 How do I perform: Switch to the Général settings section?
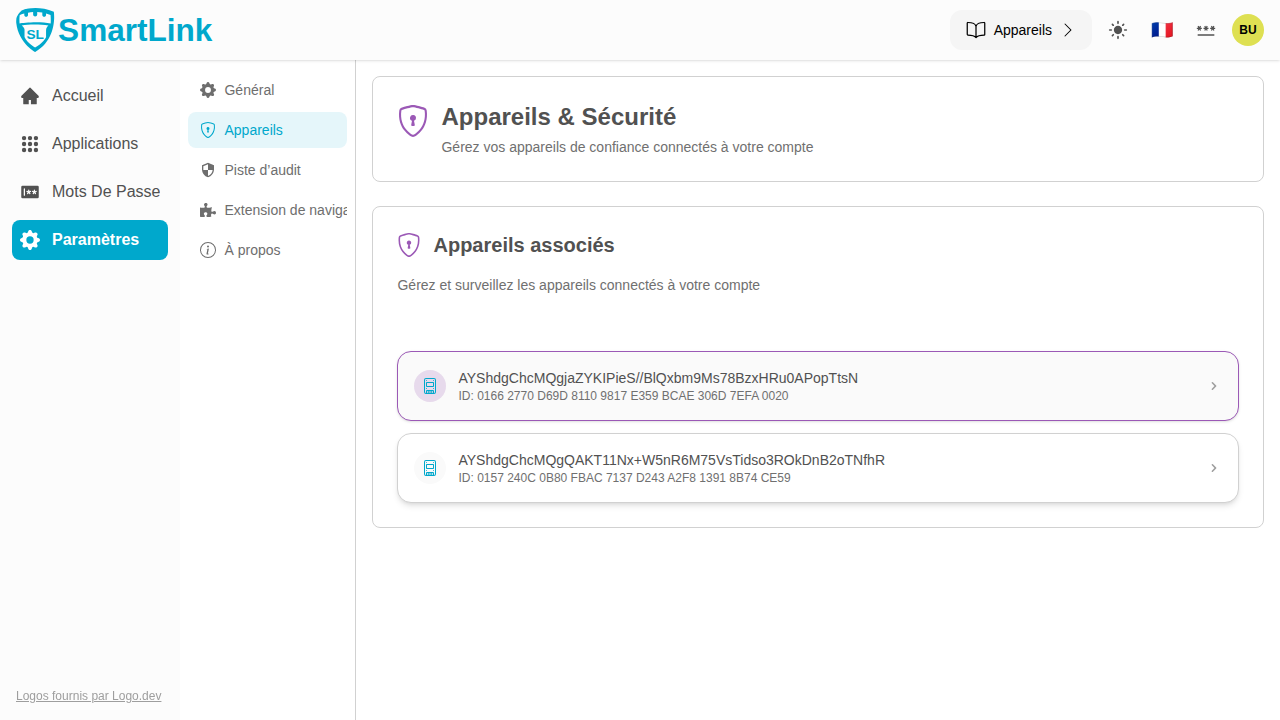point(249,90)
